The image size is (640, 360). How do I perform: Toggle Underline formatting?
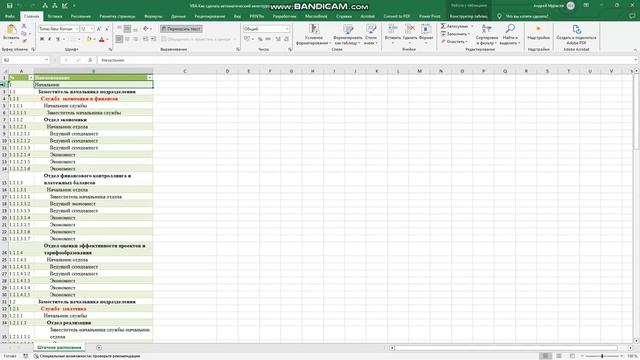pos(58,39)
